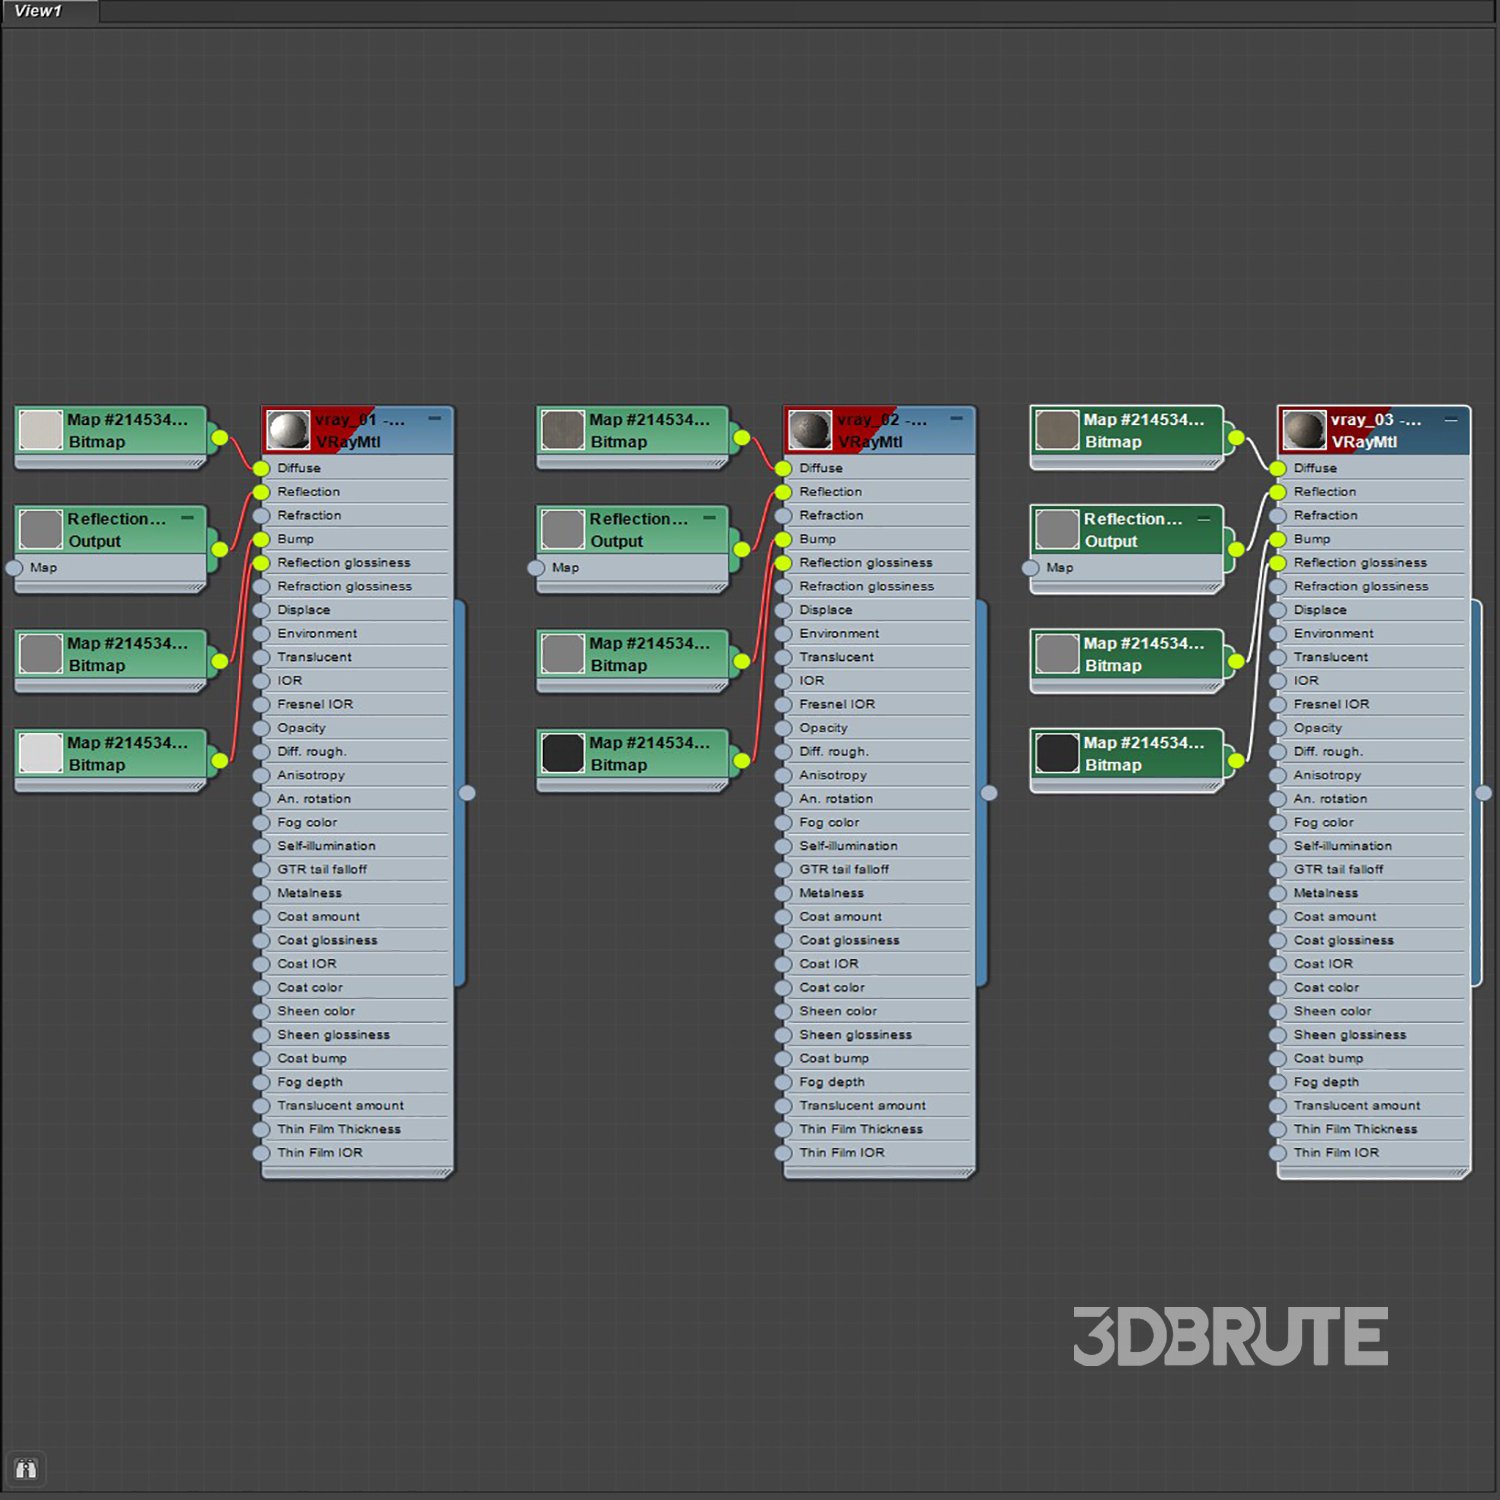Click the Metalness slot label on vray_01
Screen dimensions: 1500x1500
(310, 893)
